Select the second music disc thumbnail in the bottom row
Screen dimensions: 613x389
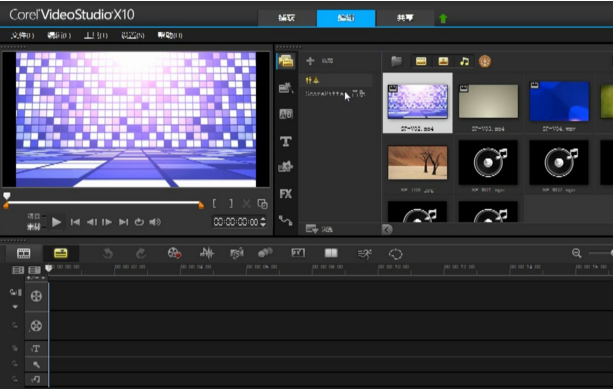click(488, 212)
